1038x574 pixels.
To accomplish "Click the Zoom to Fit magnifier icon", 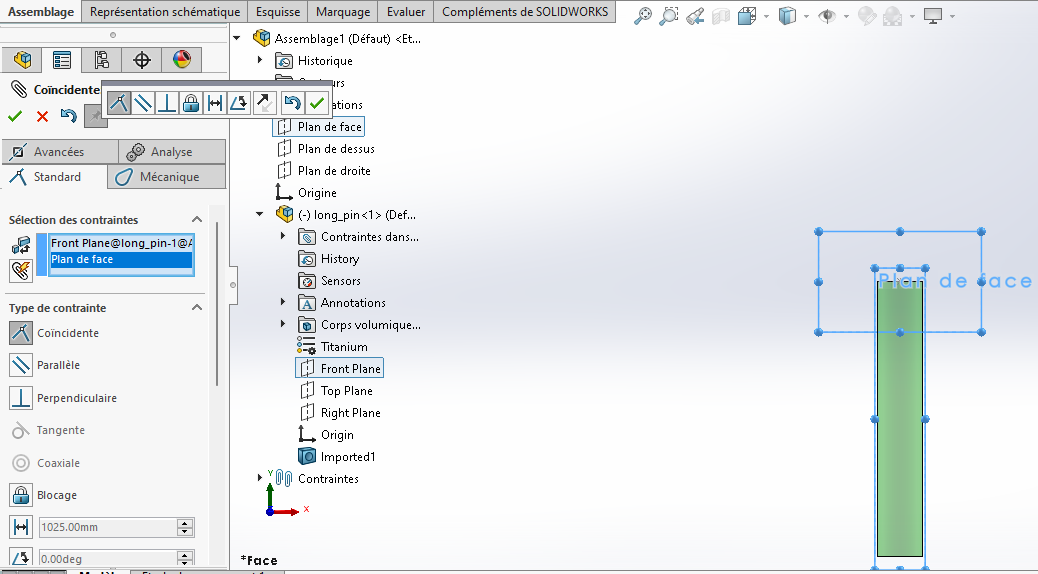I will click(644, 16).
